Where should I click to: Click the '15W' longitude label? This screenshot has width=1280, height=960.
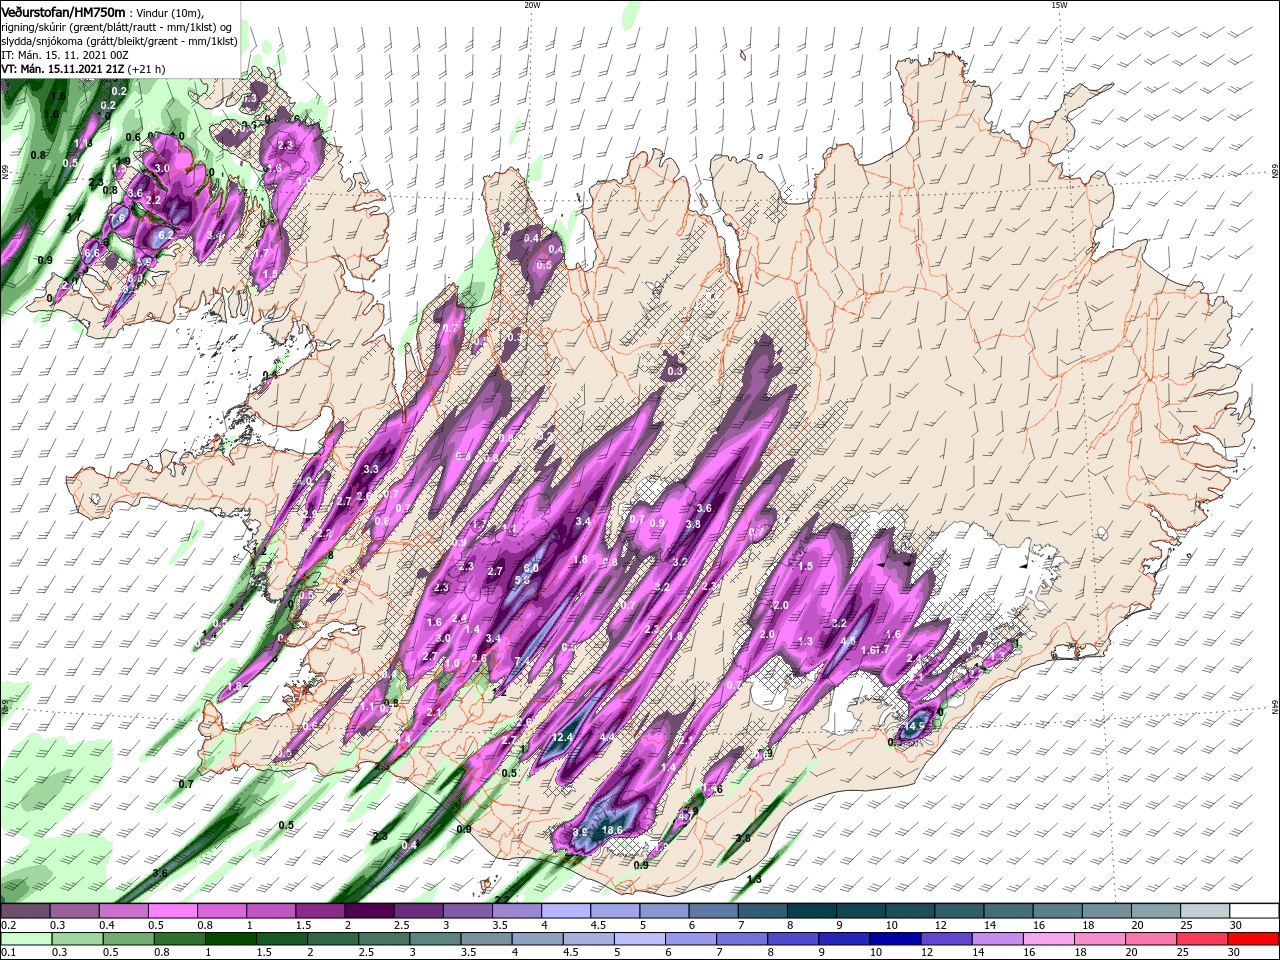coord(1058,5)
